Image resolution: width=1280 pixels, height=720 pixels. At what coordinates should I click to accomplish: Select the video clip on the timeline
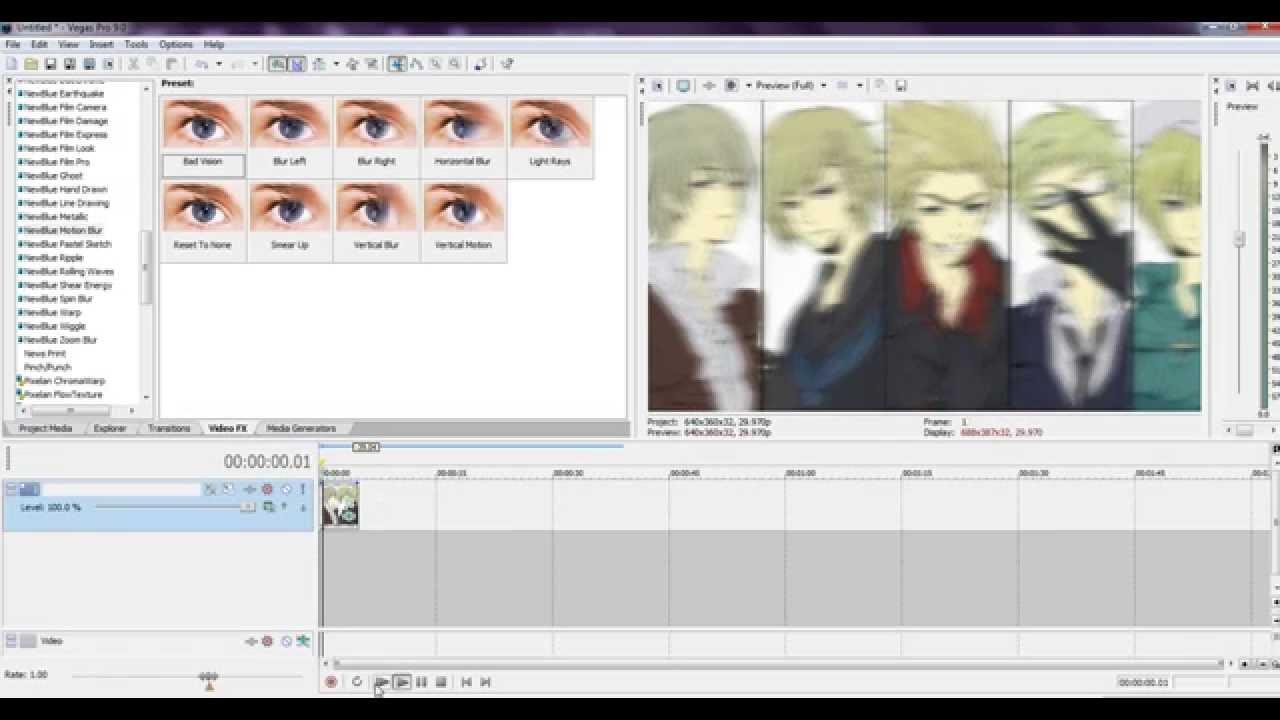pyautogui.click(x=340, y=504)
